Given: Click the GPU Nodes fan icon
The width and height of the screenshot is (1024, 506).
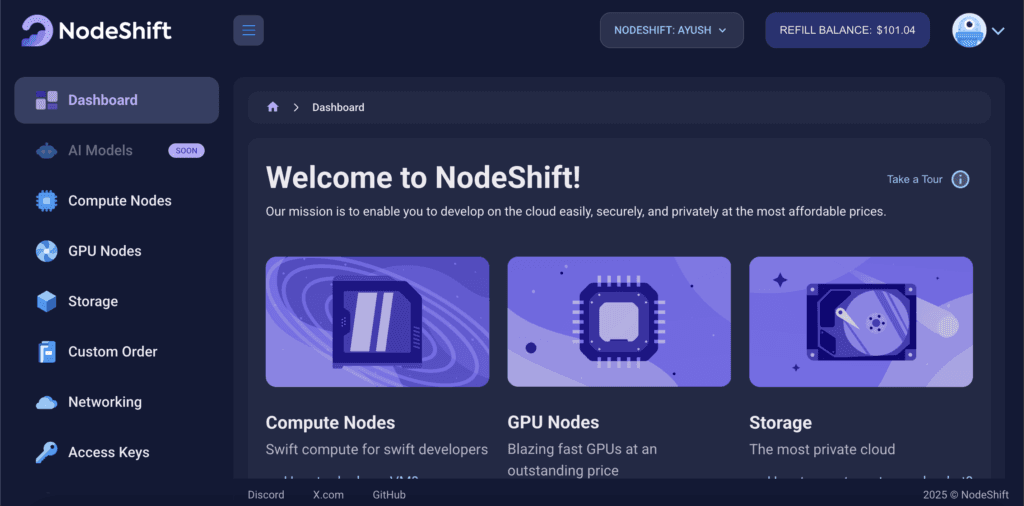Looking at the screenshot, I should coord(46,251).
